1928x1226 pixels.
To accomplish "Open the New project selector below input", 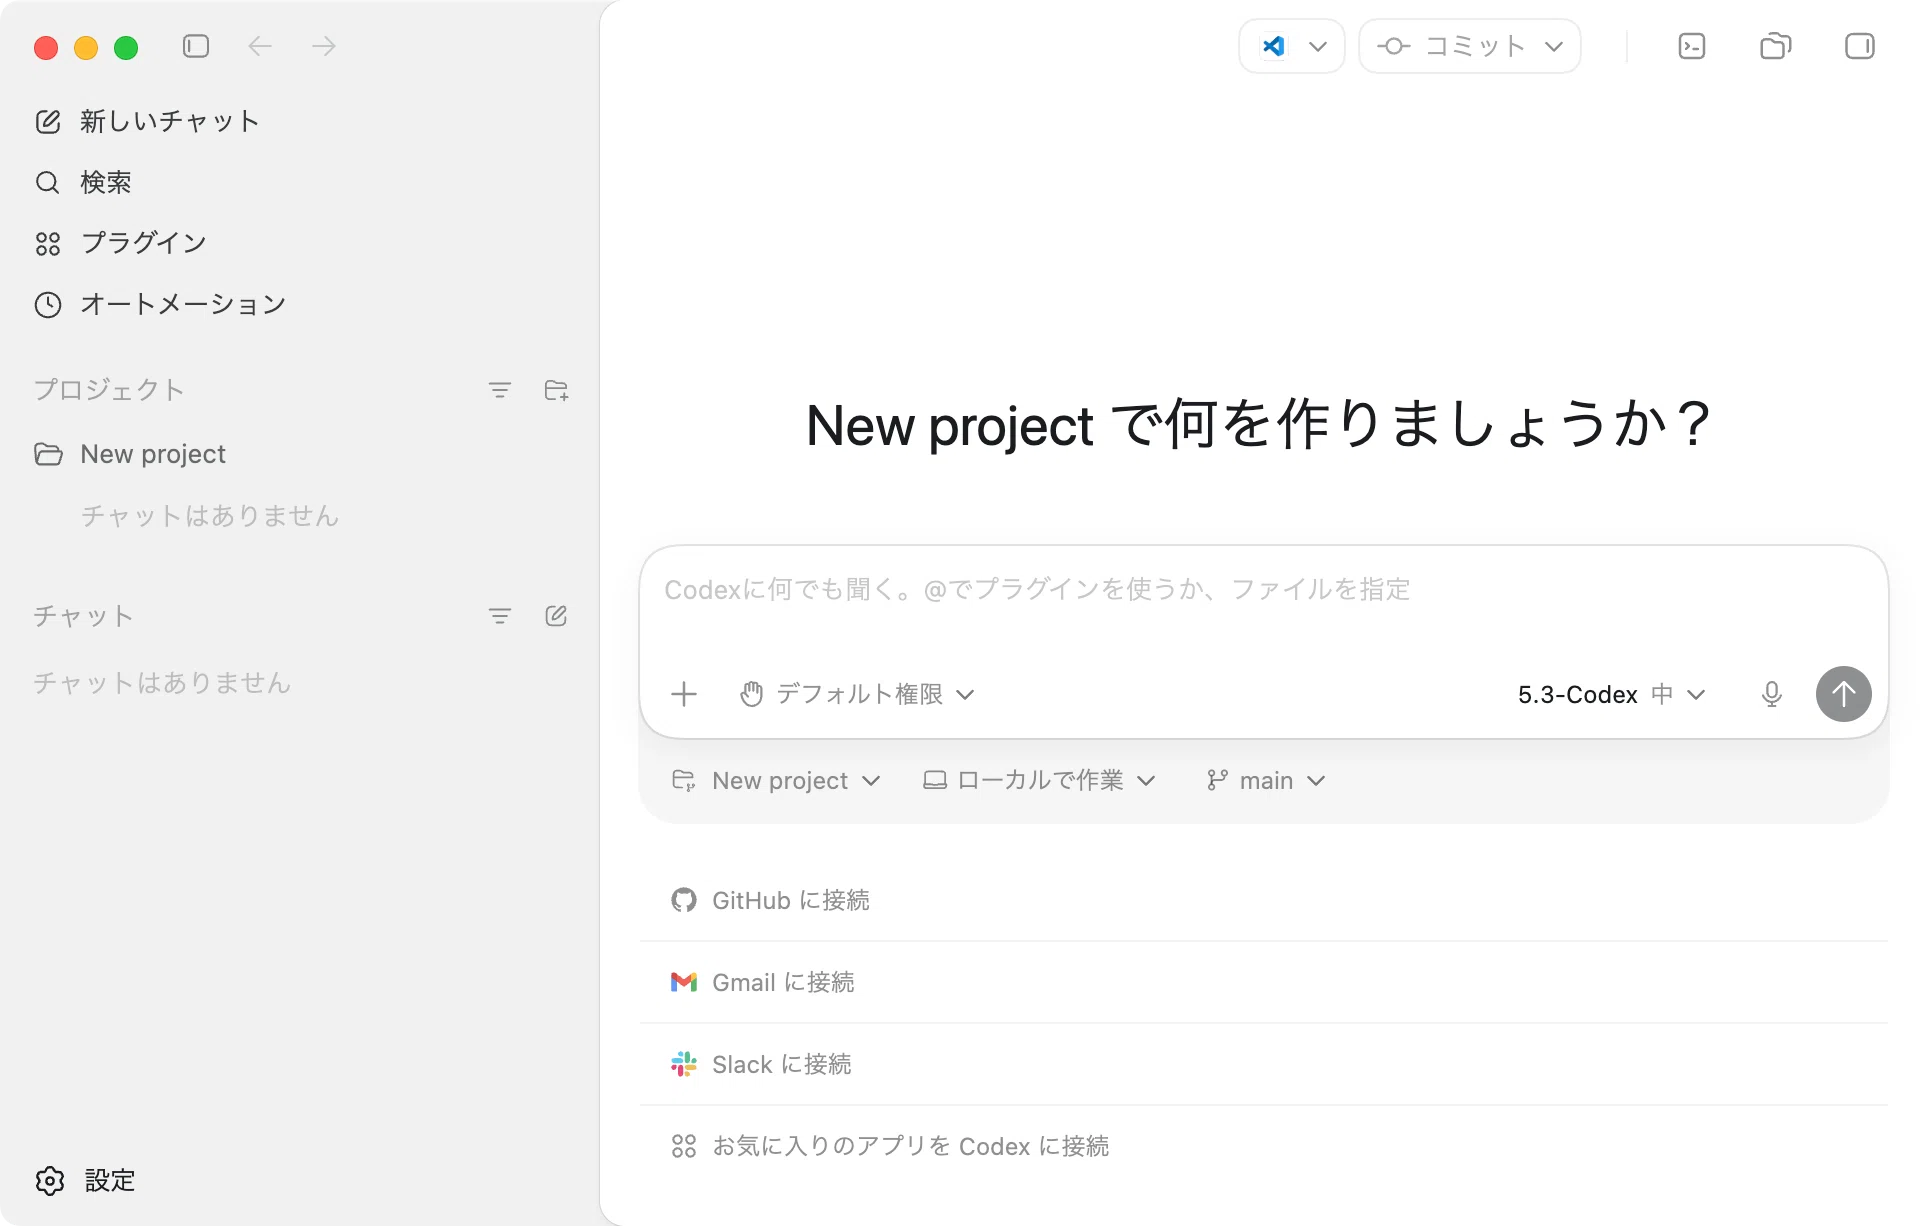I will [x=777, y=780].
